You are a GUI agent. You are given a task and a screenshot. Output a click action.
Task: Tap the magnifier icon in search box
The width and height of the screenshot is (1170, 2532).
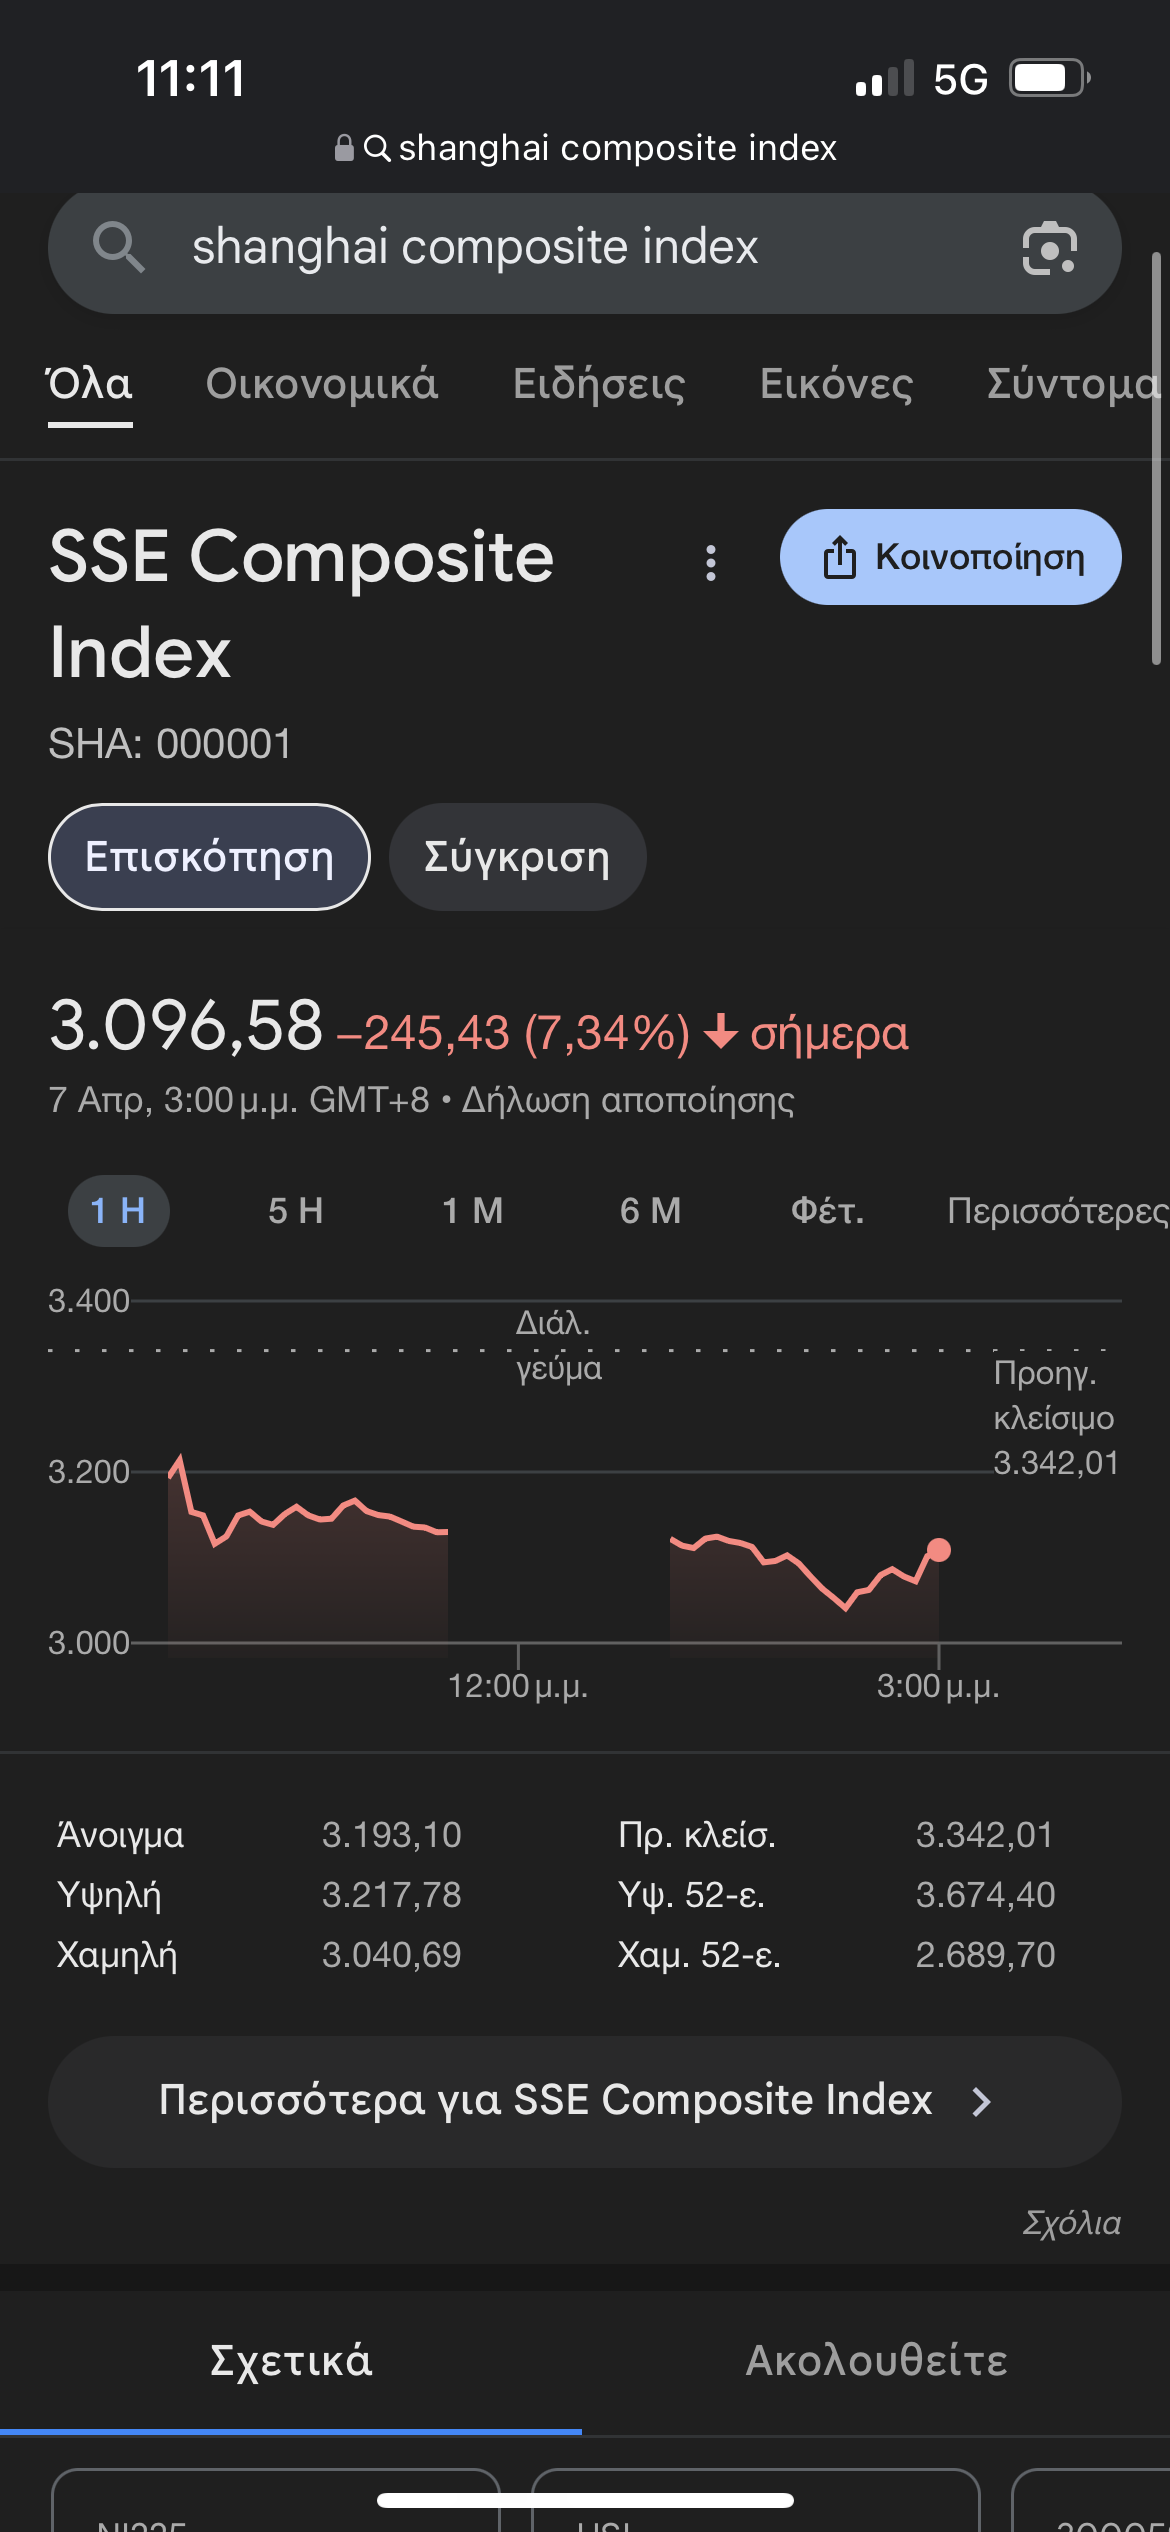pyautogui.click(x=118, y=247)
